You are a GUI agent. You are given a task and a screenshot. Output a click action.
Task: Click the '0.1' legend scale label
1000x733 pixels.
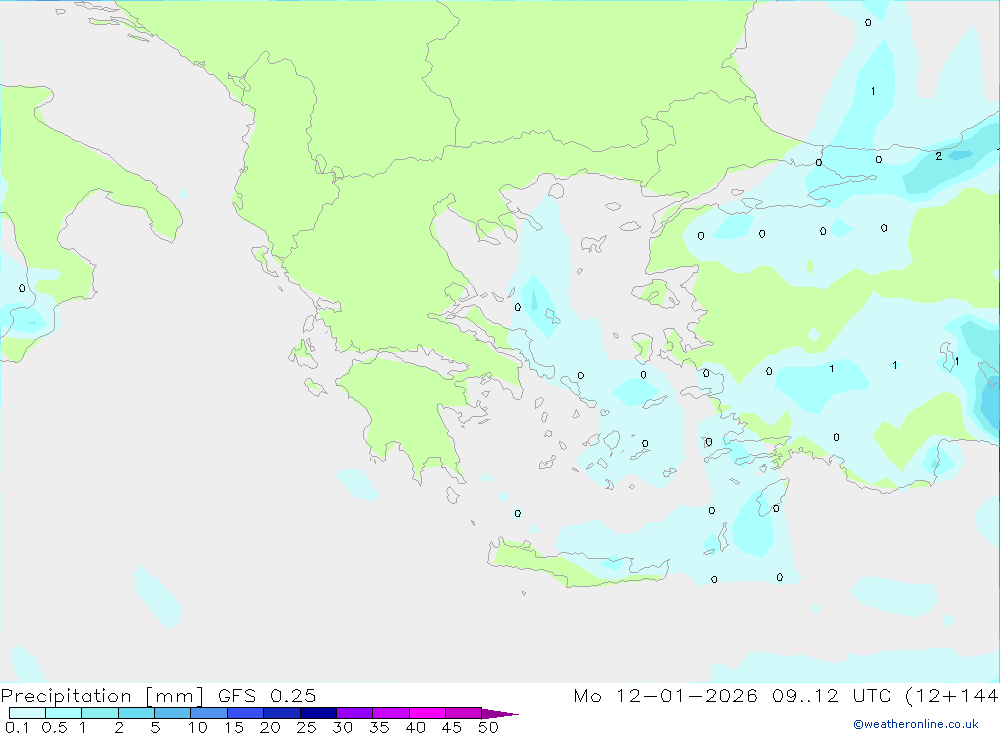coord(17,727)
